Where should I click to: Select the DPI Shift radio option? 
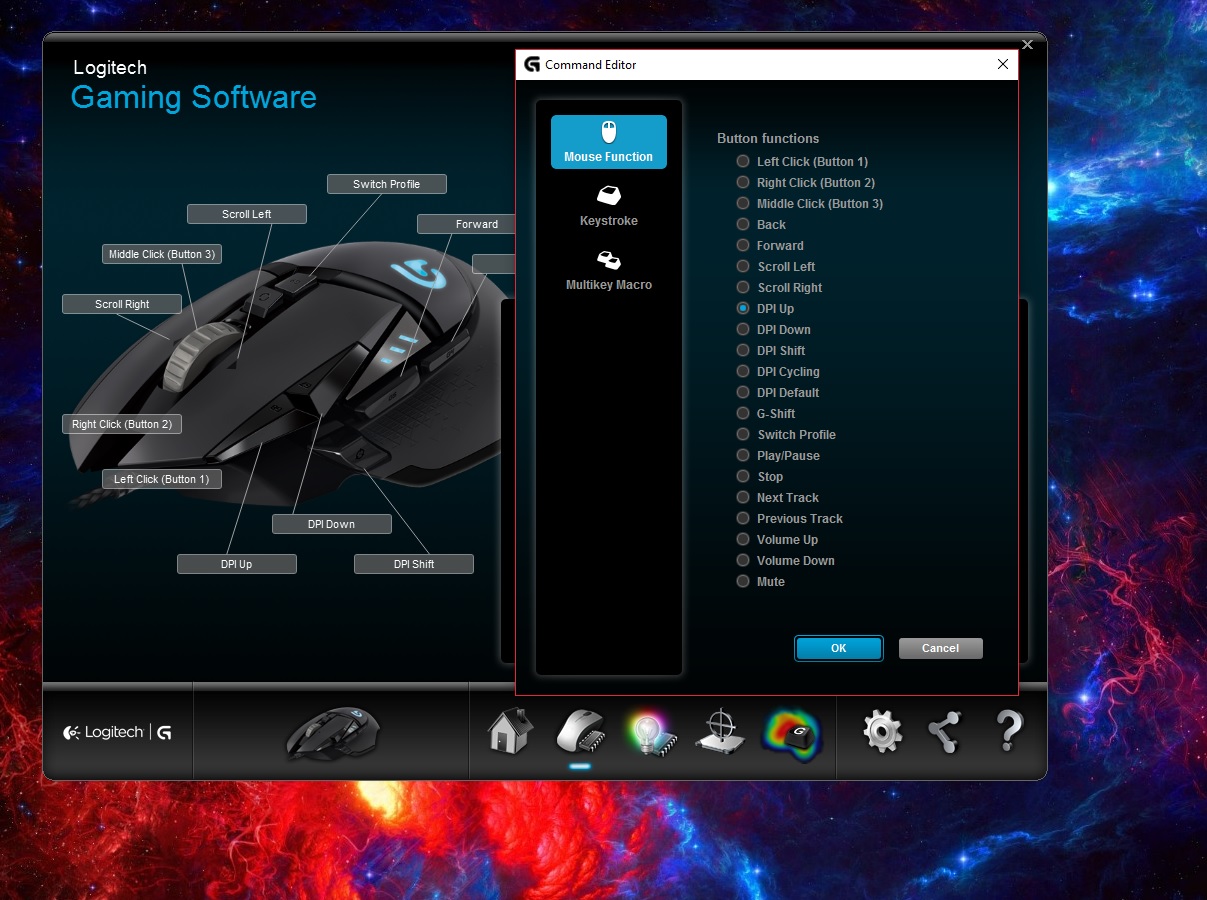[x=743, y=350]
